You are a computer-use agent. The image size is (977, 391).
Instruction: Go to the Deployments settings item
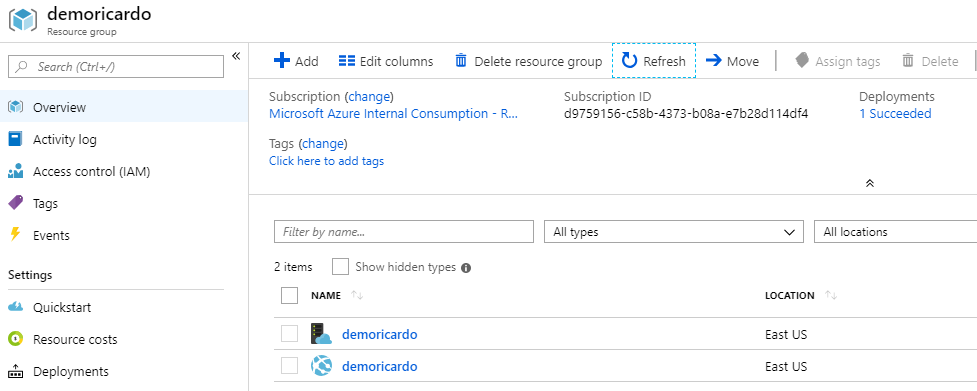[70, 372]
